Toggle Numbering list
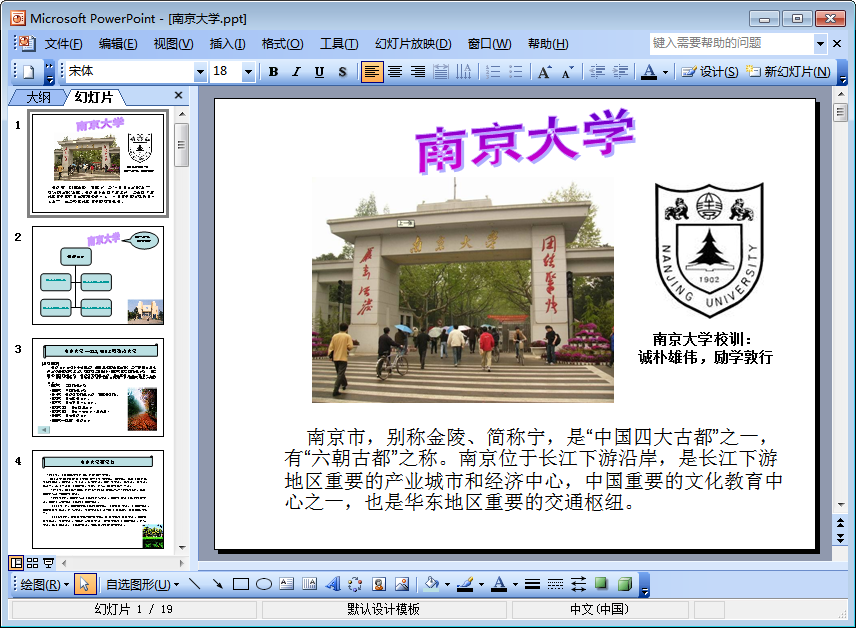This screenshot has width=856, height=628. [492, 72]
